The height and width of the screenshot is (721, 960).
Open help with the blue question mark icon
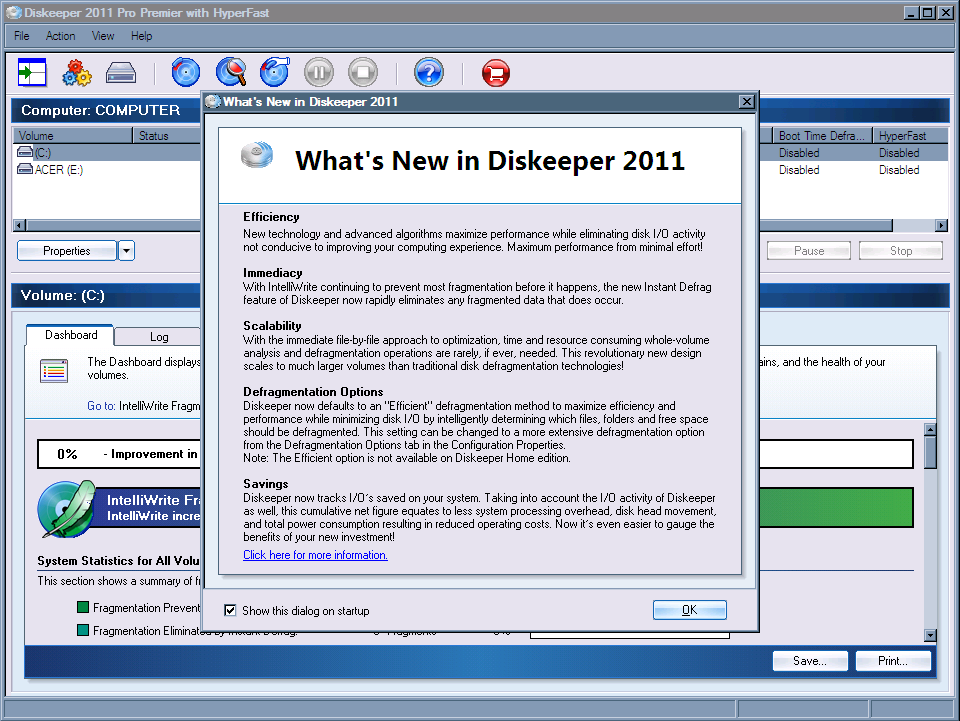(x=428, y=73)
